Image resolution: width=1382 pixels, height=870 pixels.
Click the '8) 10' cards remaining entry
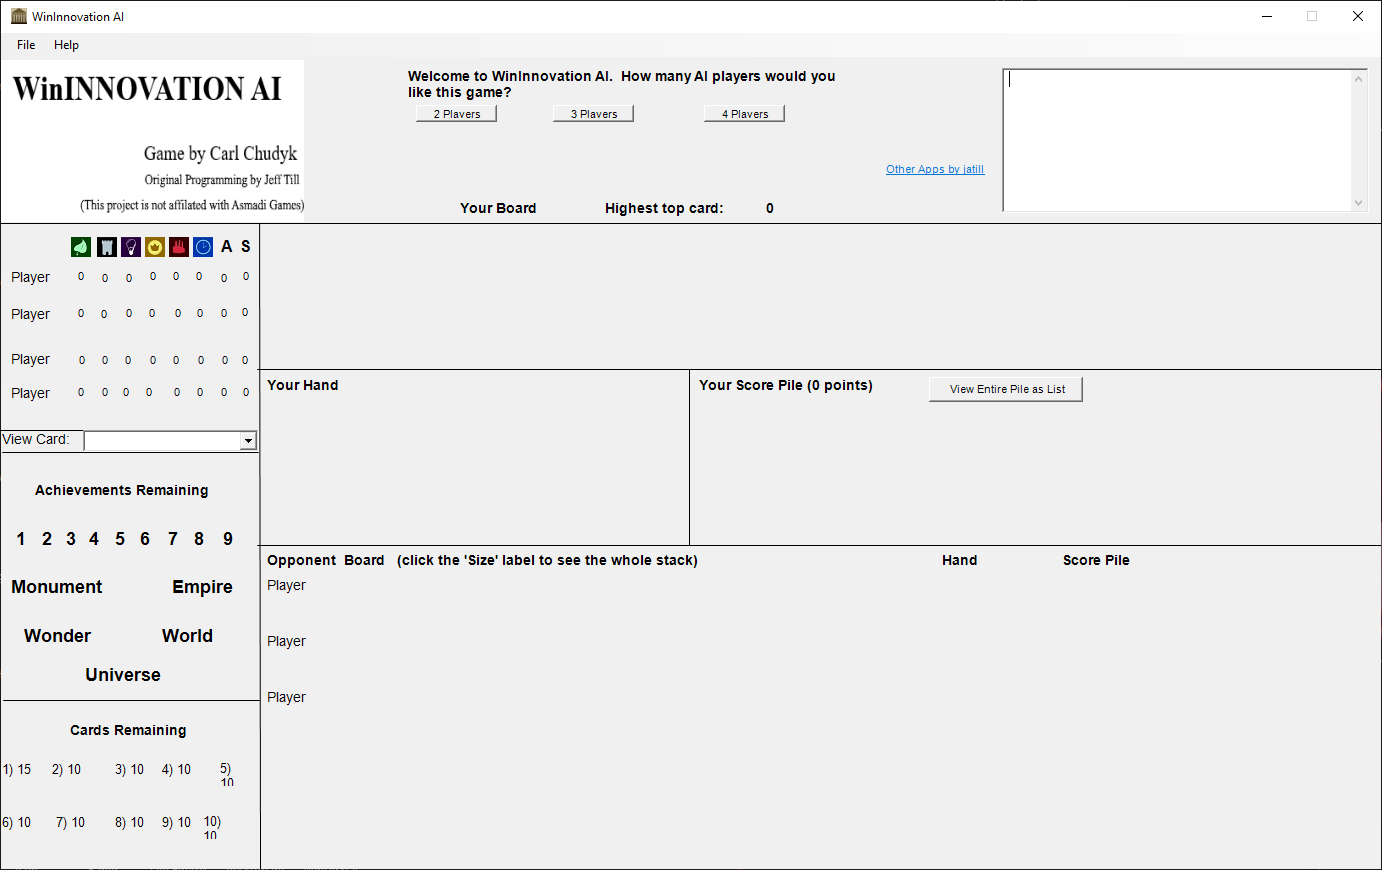coord(130,823)
